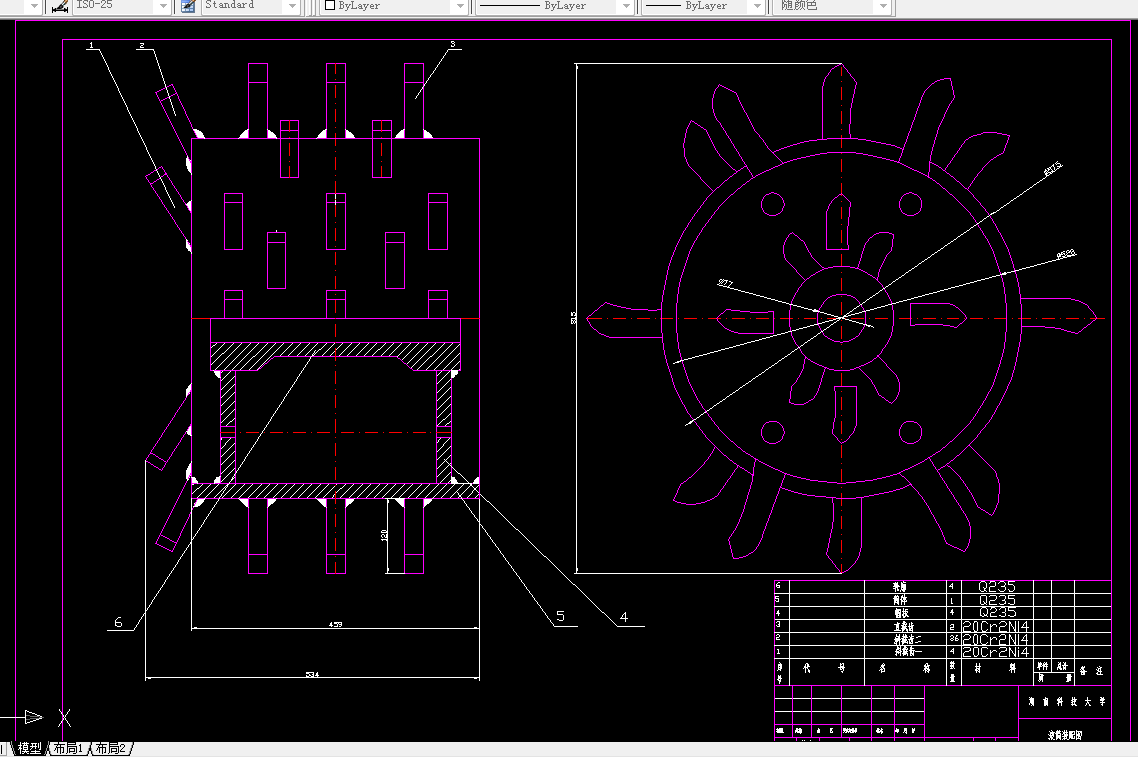Select the 459 width dimension text
This screenshot has height=757, width=1138.
335,624
